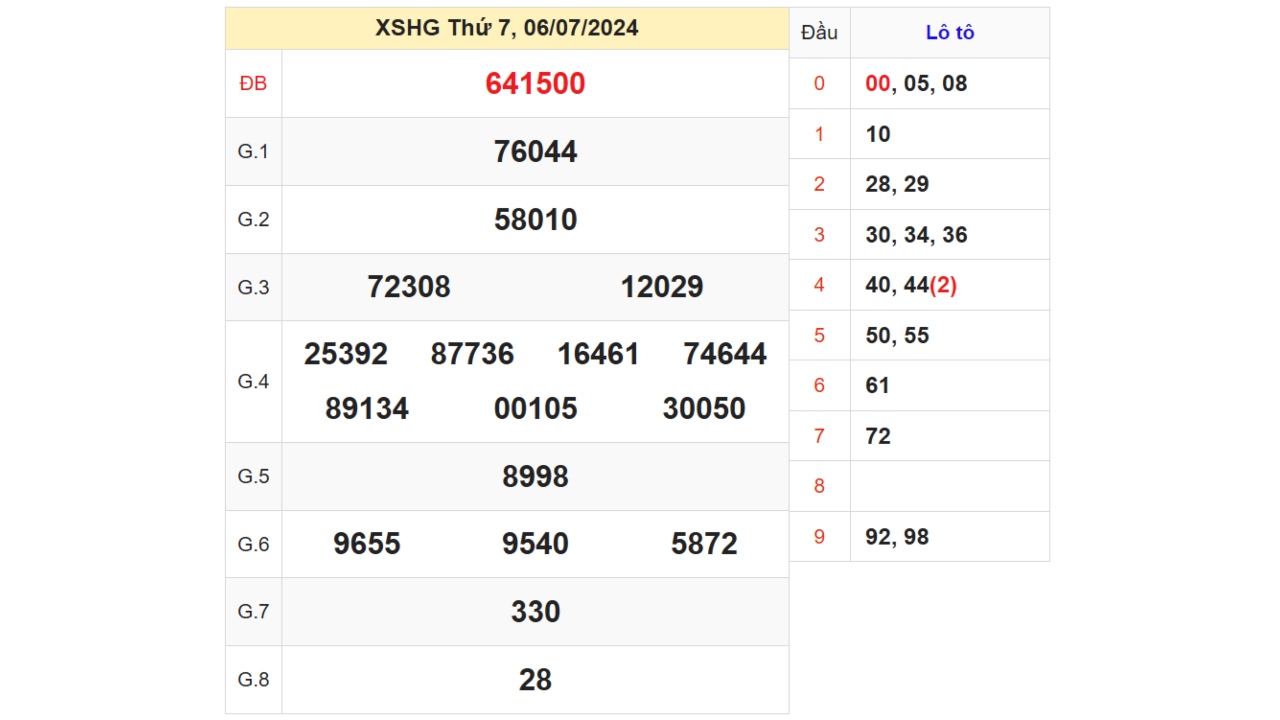Click the G.1 row label
This screenshot has height=720, width=1280.
(x=254, y=152)
